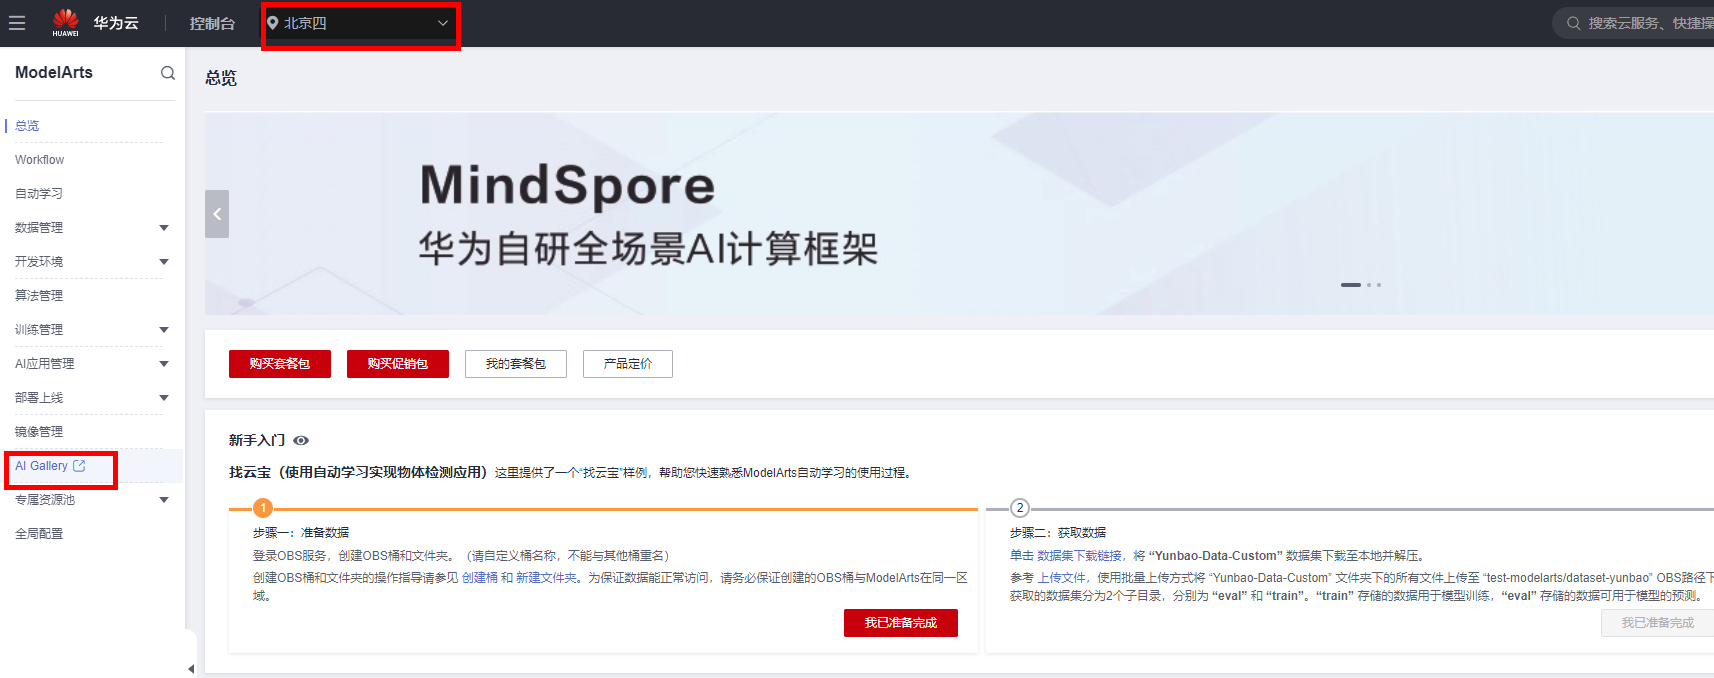1714x678 pixels.
Task: Open Workflow in the sidebar
Action: point(39,160)
